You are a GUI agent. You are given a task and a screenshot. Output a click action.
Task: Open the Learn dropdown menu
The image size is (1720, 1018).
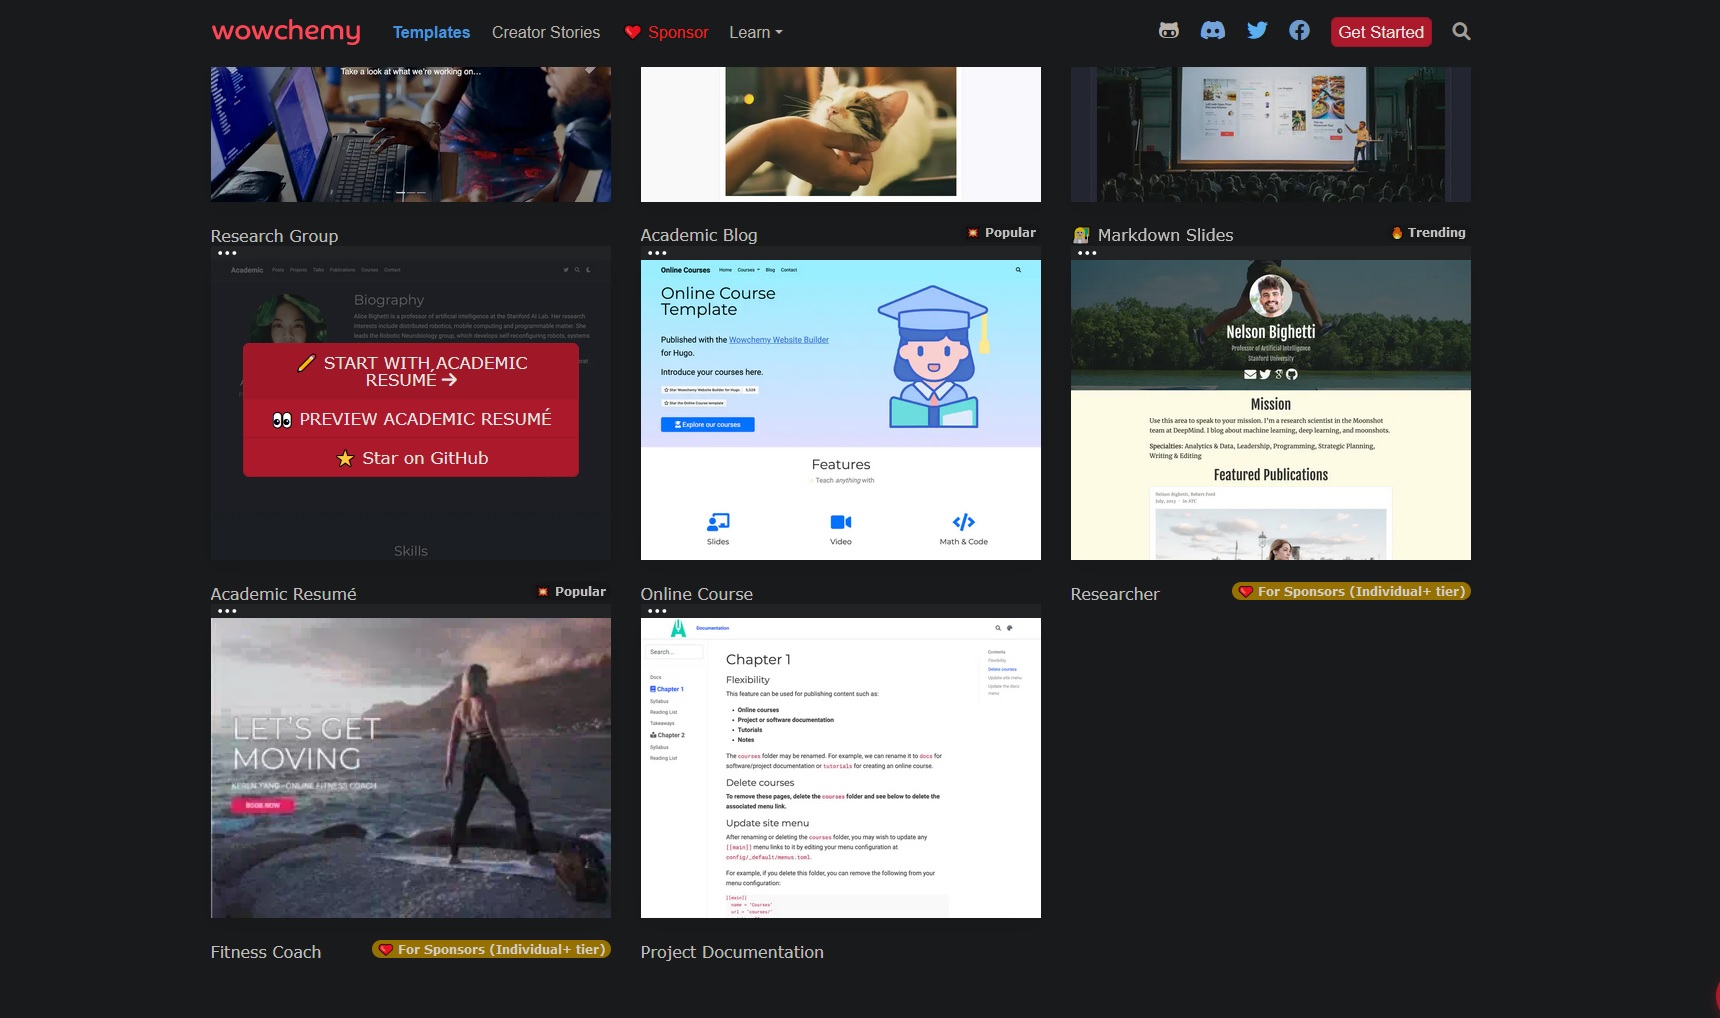pos(755,32)
